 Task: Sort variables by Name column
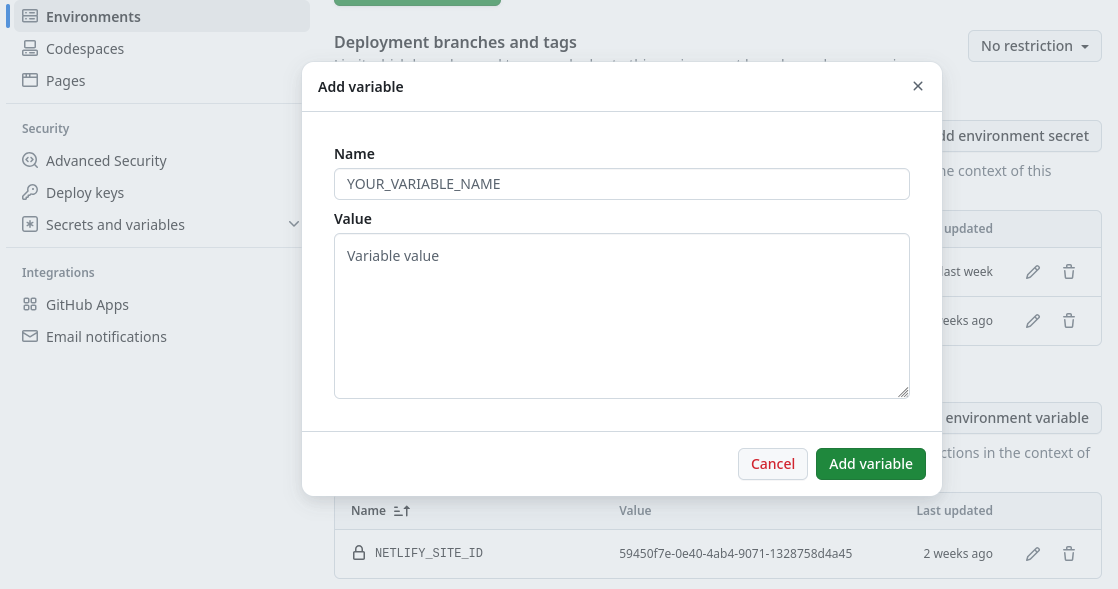(381, 511)
